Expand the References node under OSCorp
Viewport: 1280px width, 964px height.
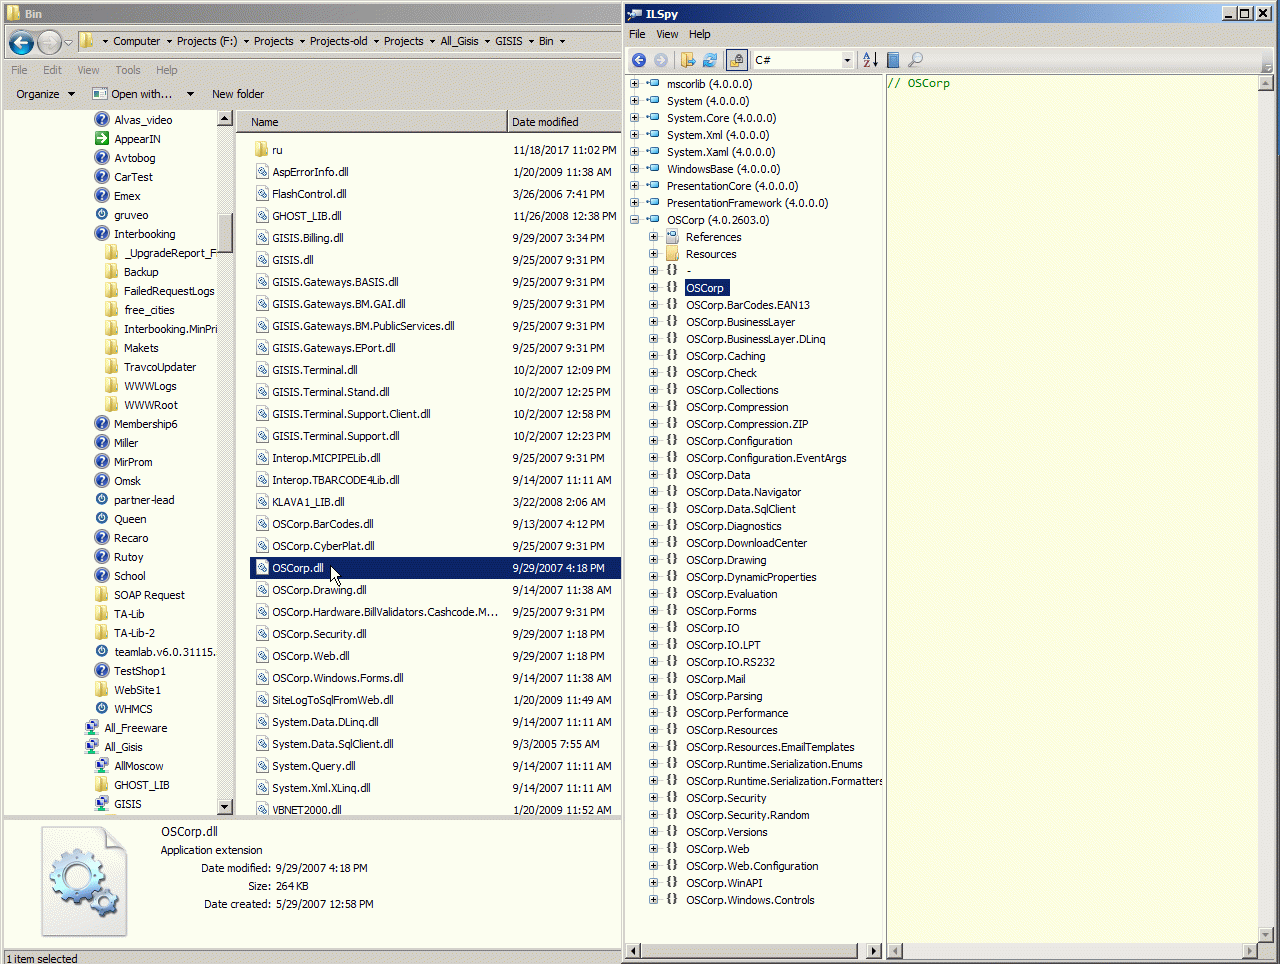coord(653,237)
